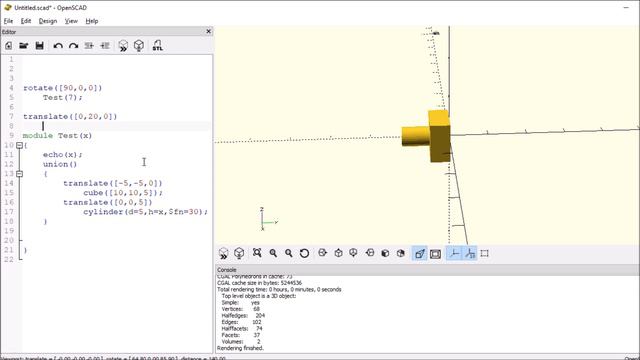Undo the last edit
The width and height of the screenshot is (640, 360).
(58, 46)
